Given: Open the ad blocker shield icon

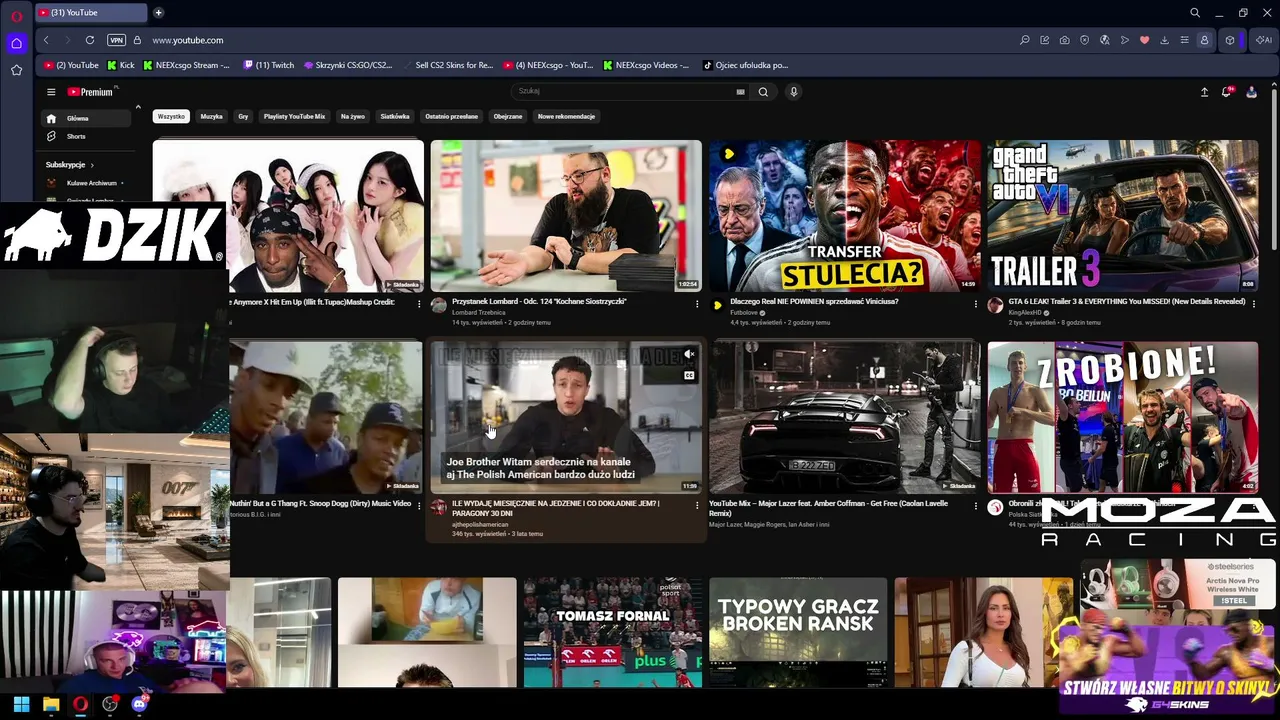Looking at the screenshot, I should (x=1084, y=40).
